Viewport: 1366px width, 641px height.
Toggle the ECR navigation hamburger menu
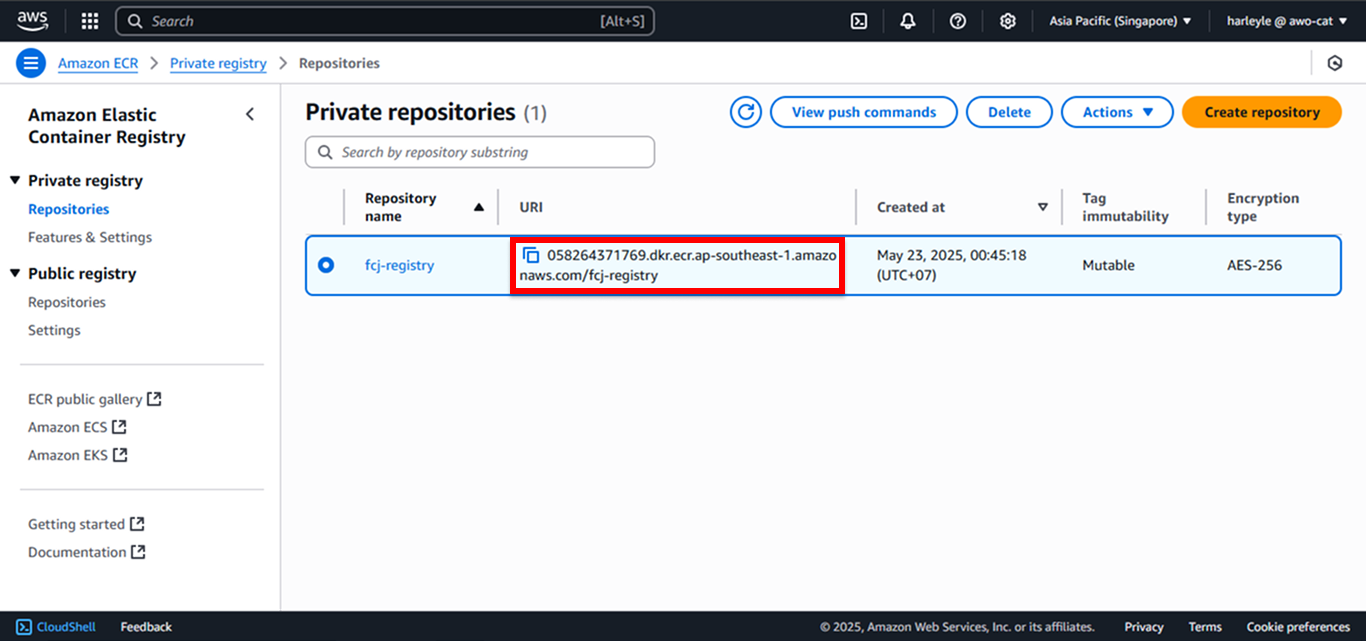tap(31, 63)
